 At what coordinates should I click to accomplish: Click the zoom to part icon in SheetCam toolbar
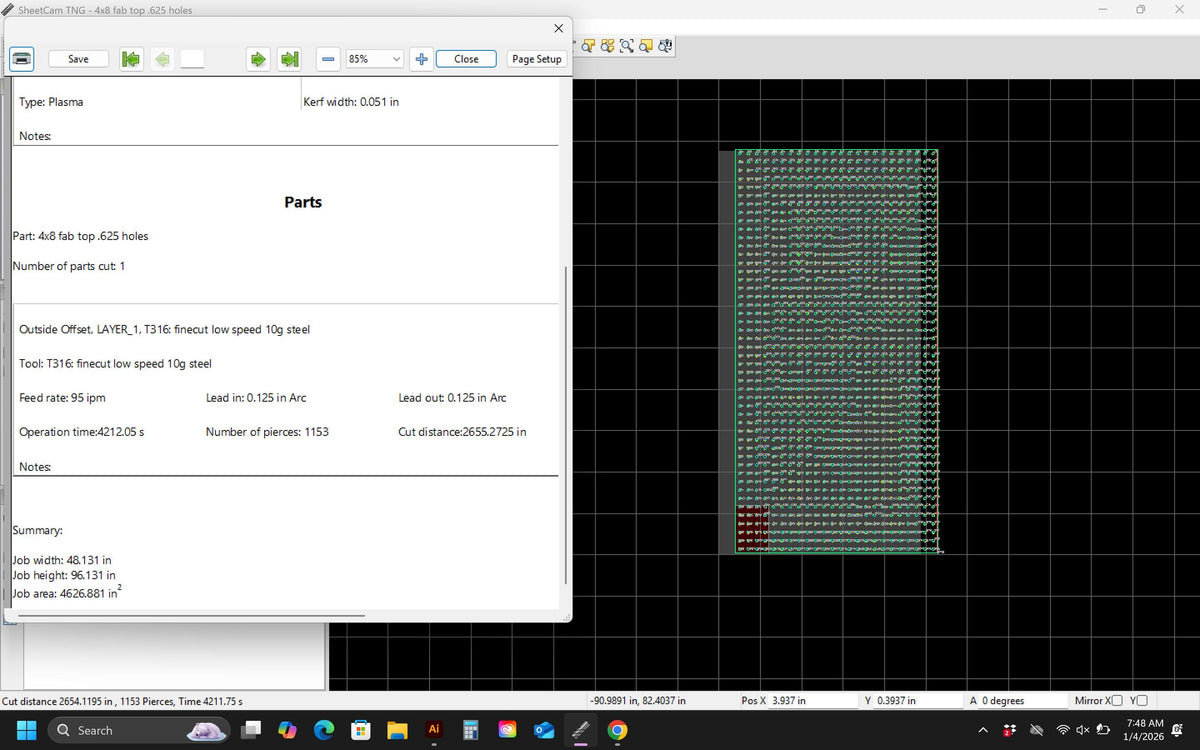(x=589, y=45)
